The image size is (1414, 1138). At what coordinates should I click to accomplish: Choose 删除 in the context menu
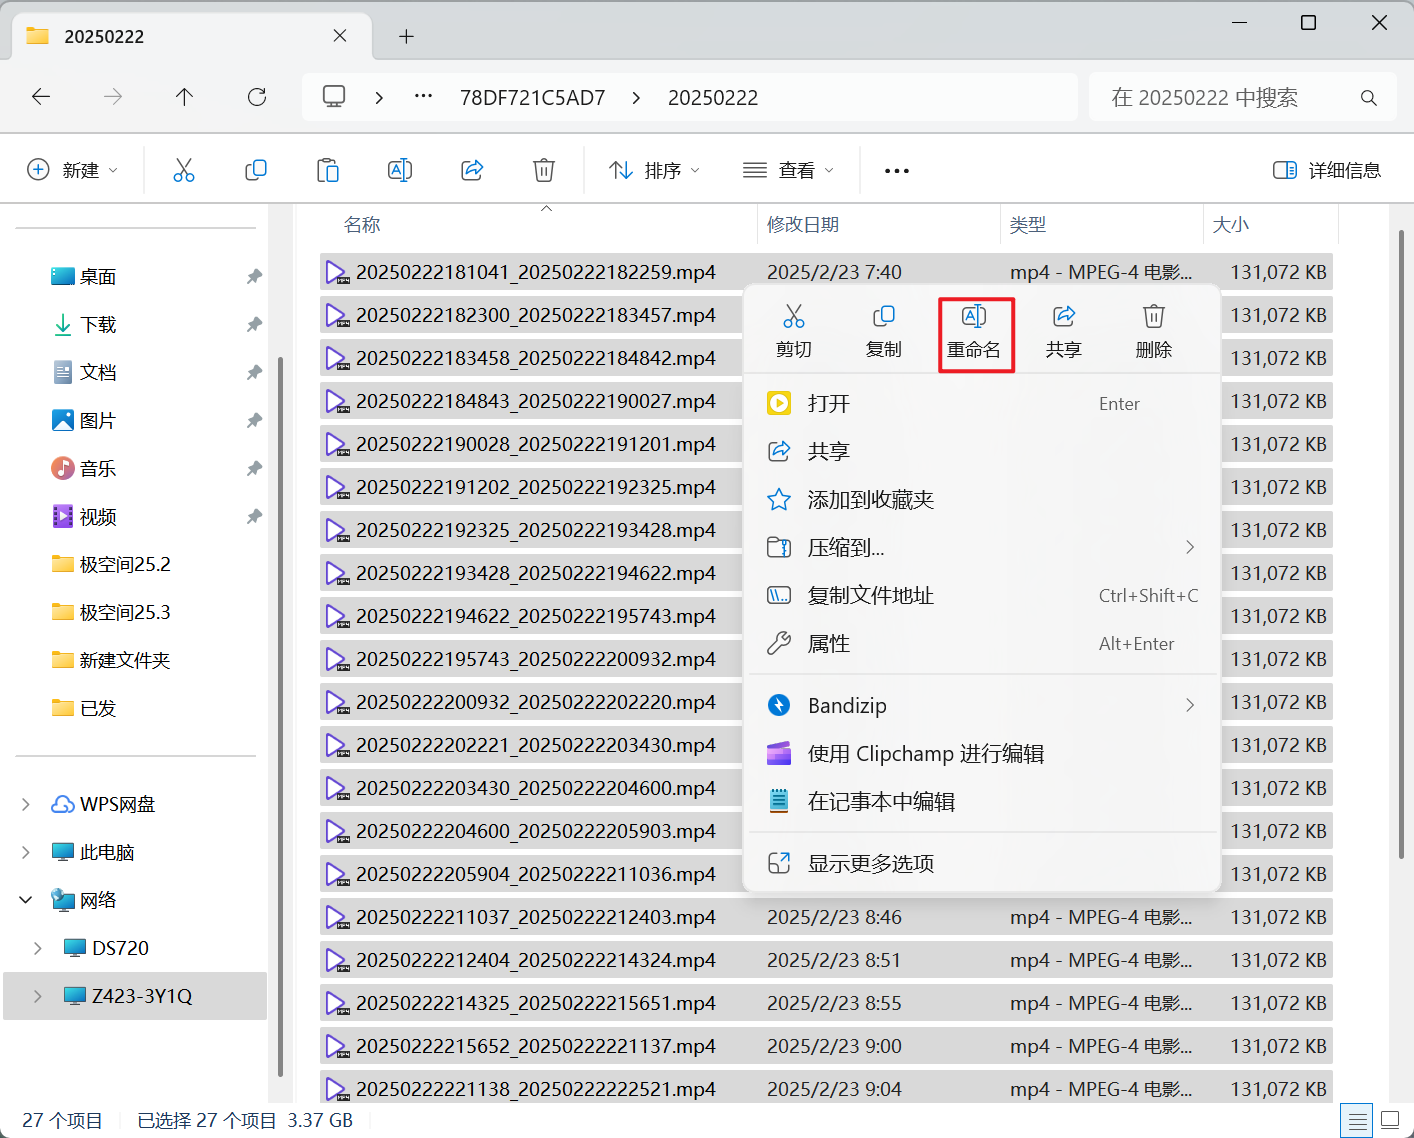click(1154, 333)
